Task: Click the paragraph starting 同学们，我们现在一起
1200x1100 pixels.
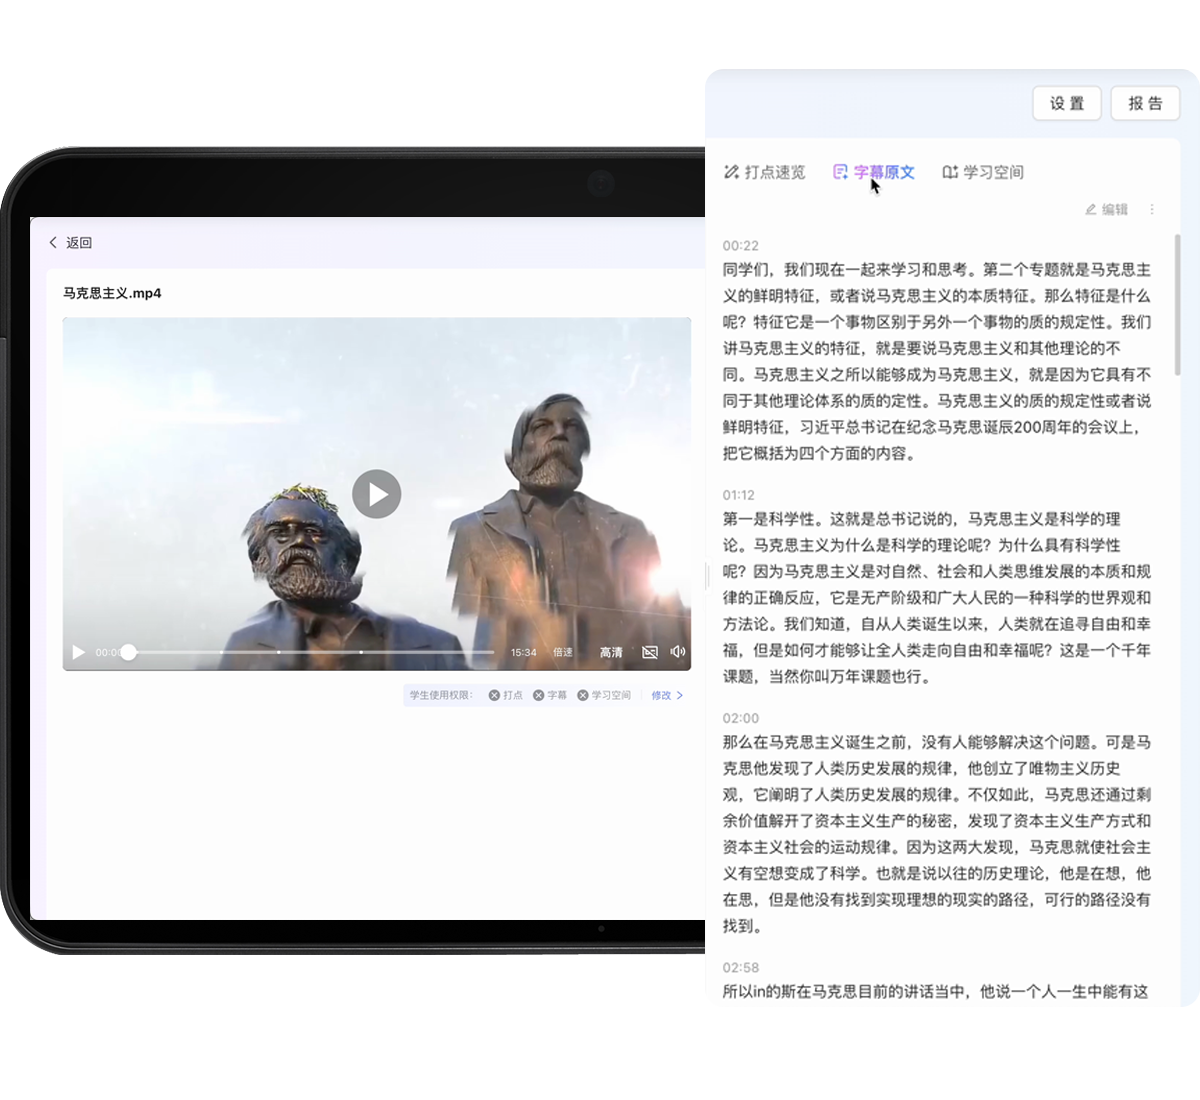Action: (937, 361)
